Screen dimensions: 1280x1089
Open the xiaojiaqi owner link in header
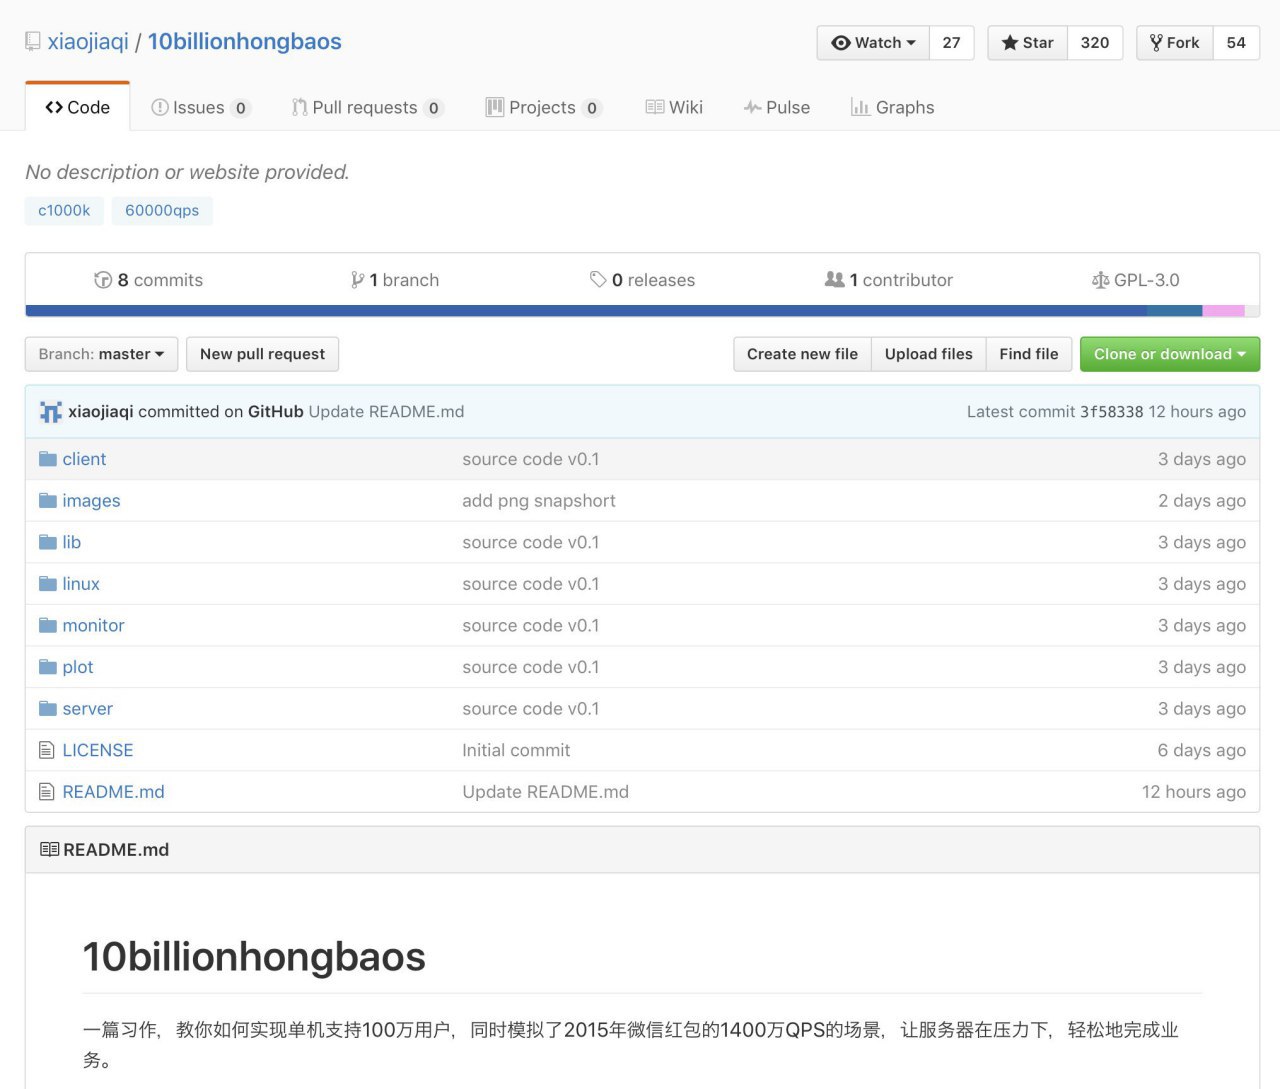click(88, 42)
